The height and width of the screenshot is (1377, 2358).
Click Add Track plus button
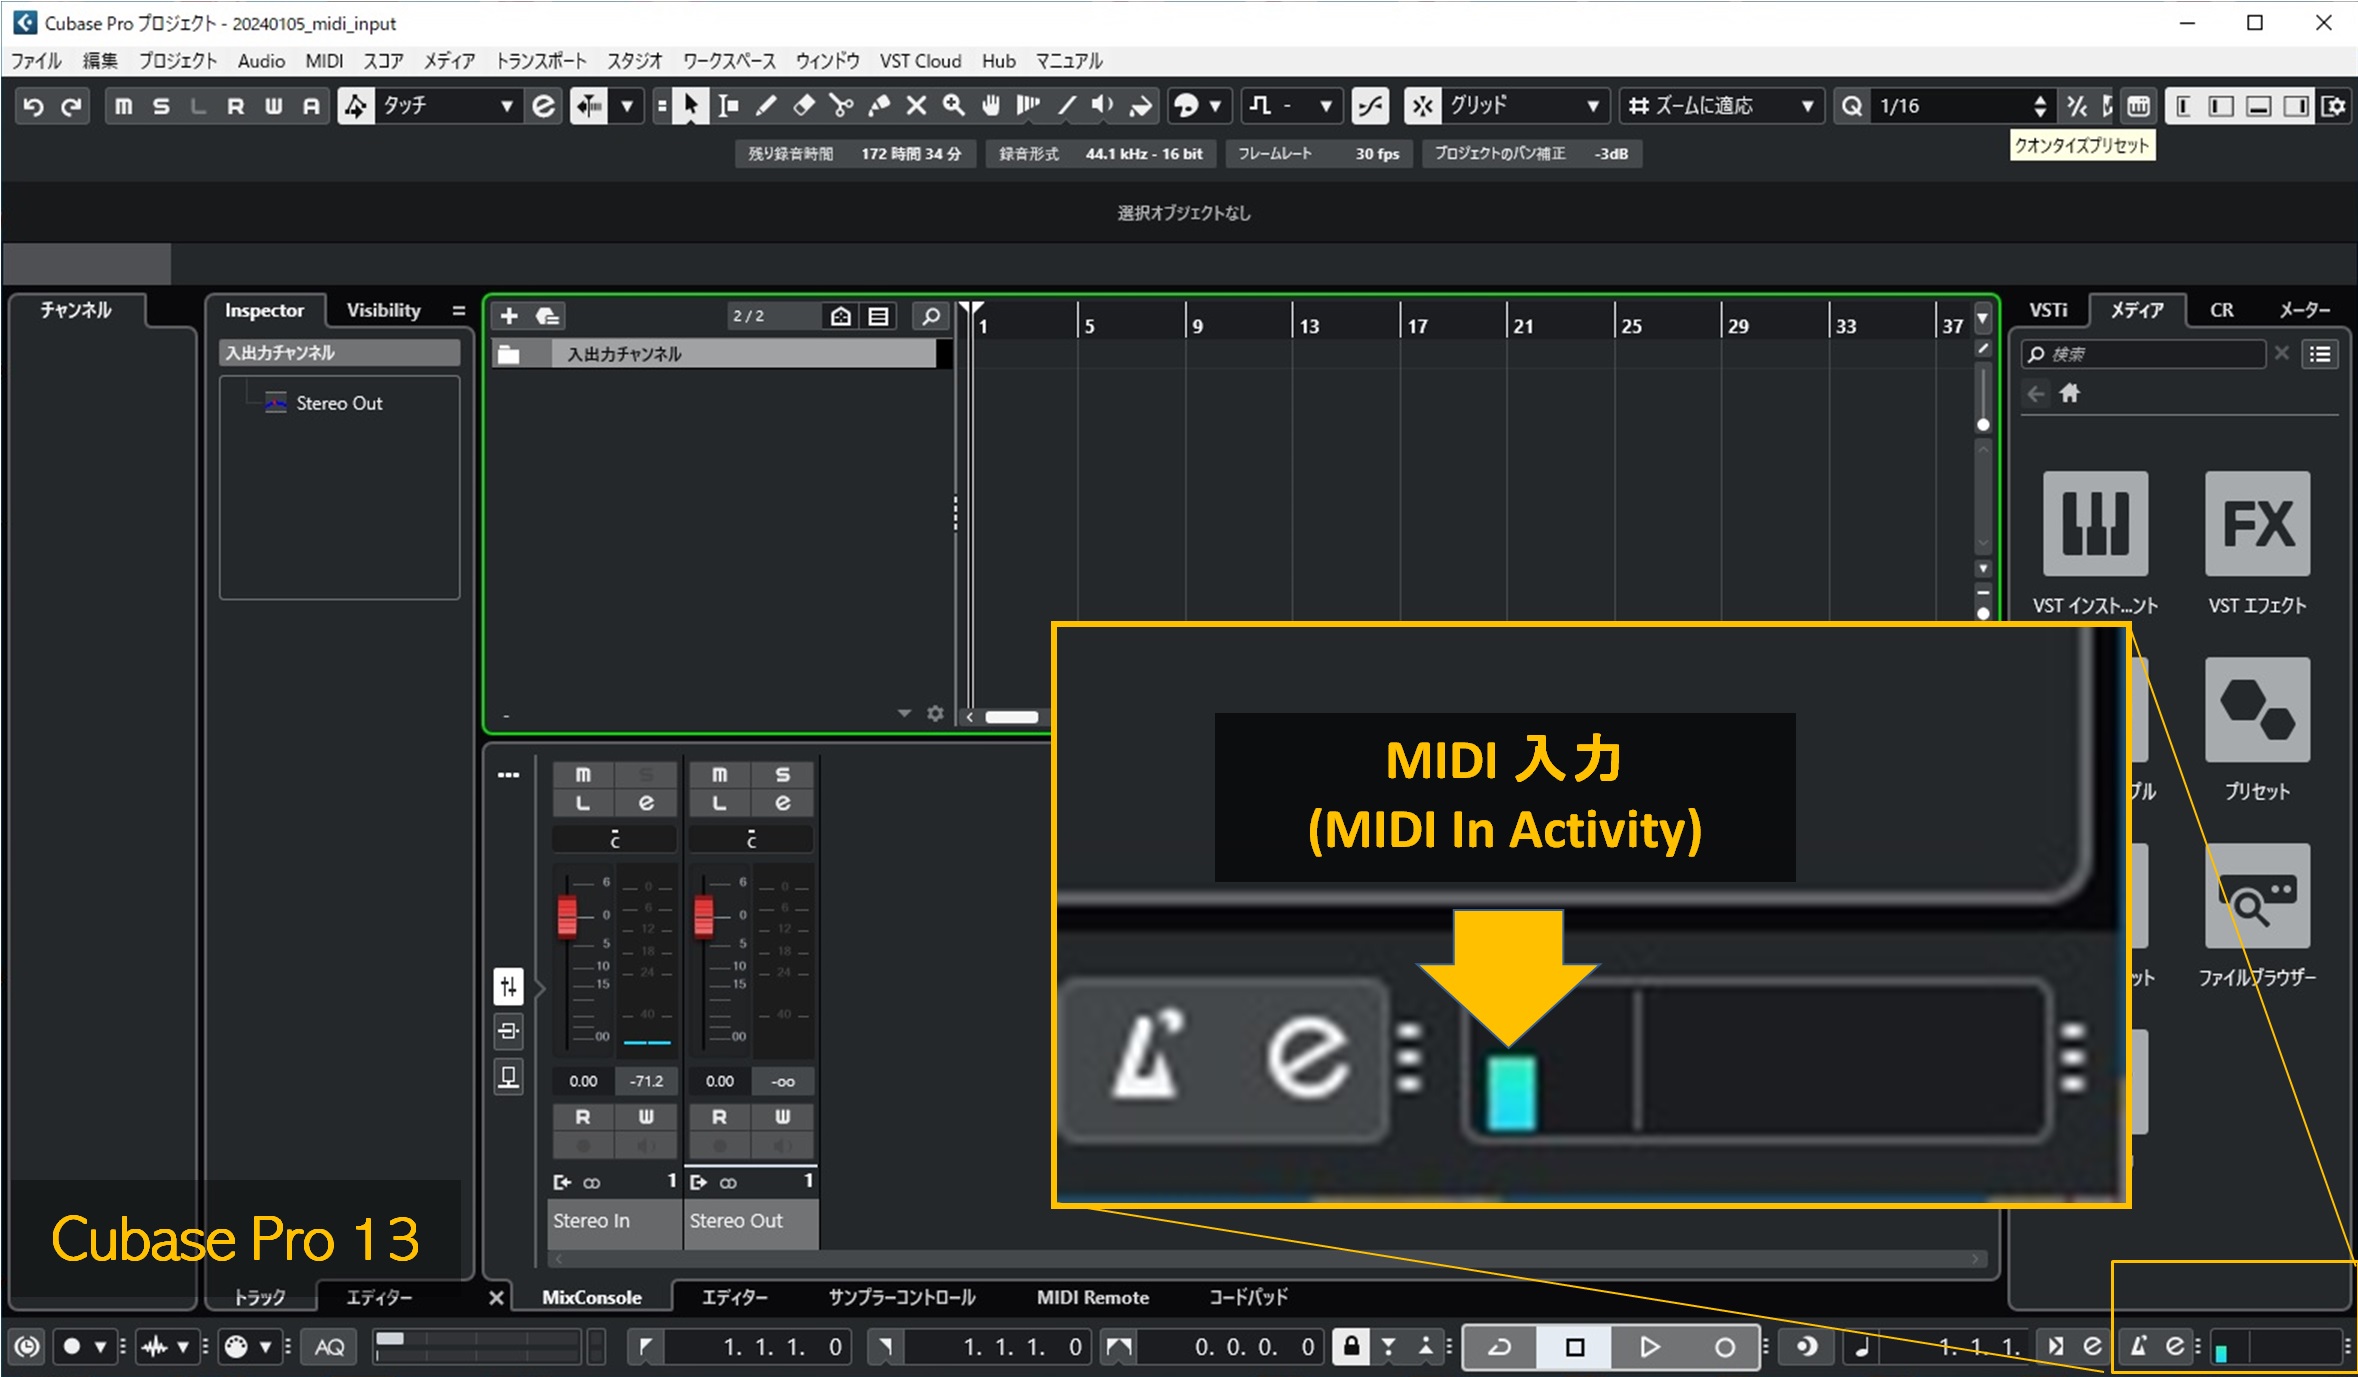click(x=509, y=316)
